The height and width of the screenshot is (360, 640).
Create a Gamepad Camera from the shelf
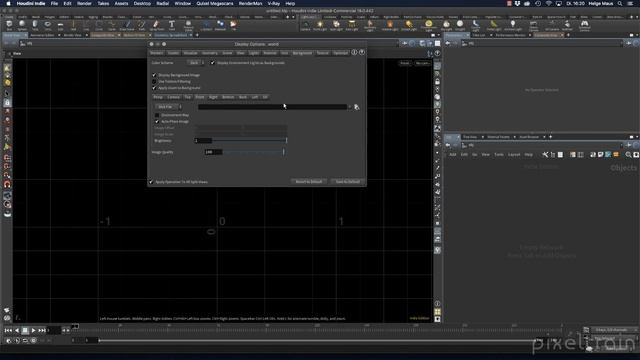click(x=584, y=26)
